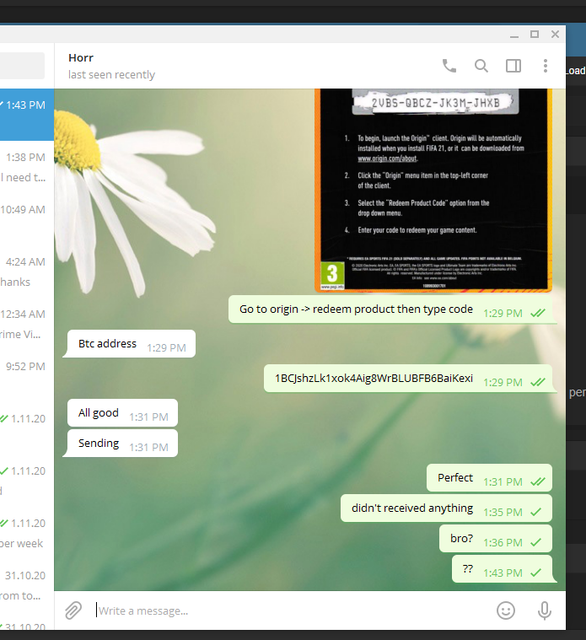This screenshot has width=586, height=640.
Task: Select the 'All good' message
Action: click(x=122, y=413)
